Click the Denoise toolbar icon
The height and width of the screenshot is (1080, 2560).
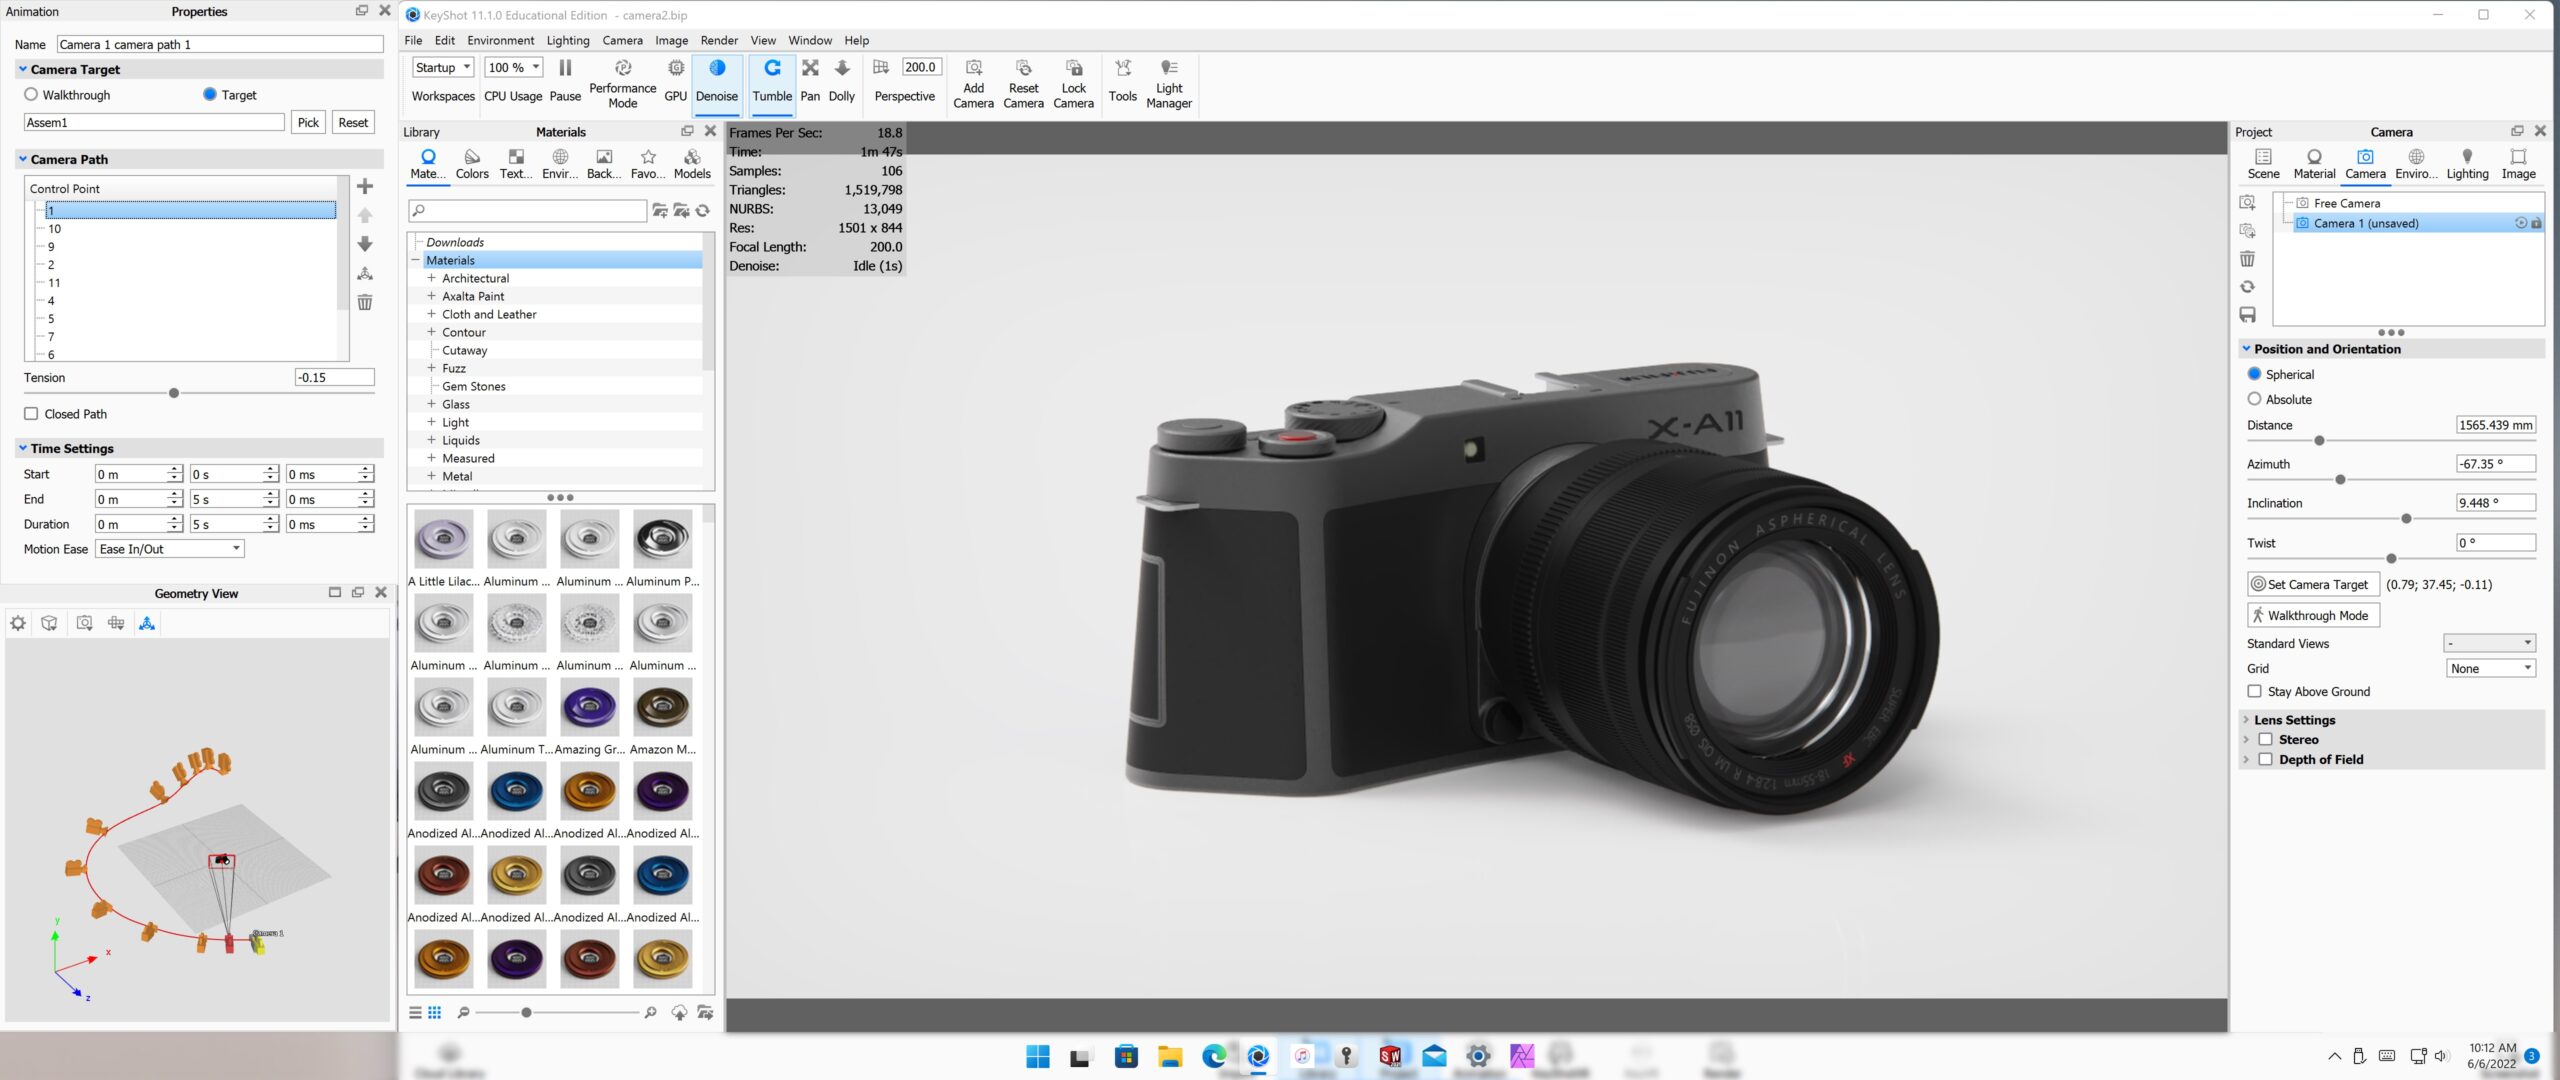(x=716, y=69)
